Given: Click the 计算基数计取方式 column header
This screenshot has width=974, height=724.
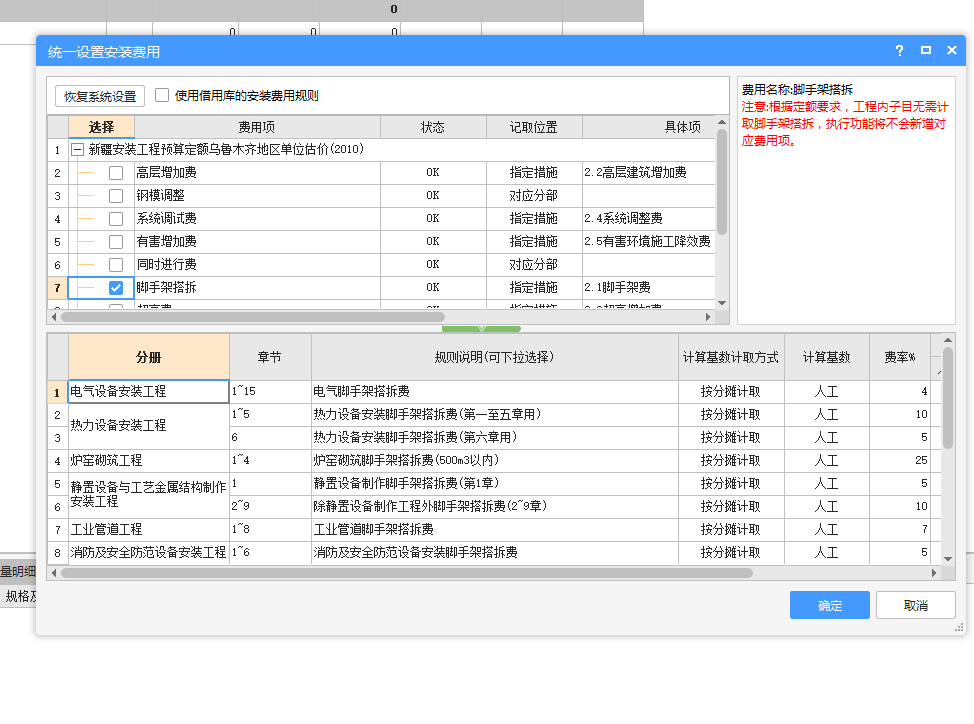Looking at the screenshot, I should coord(731,357).
